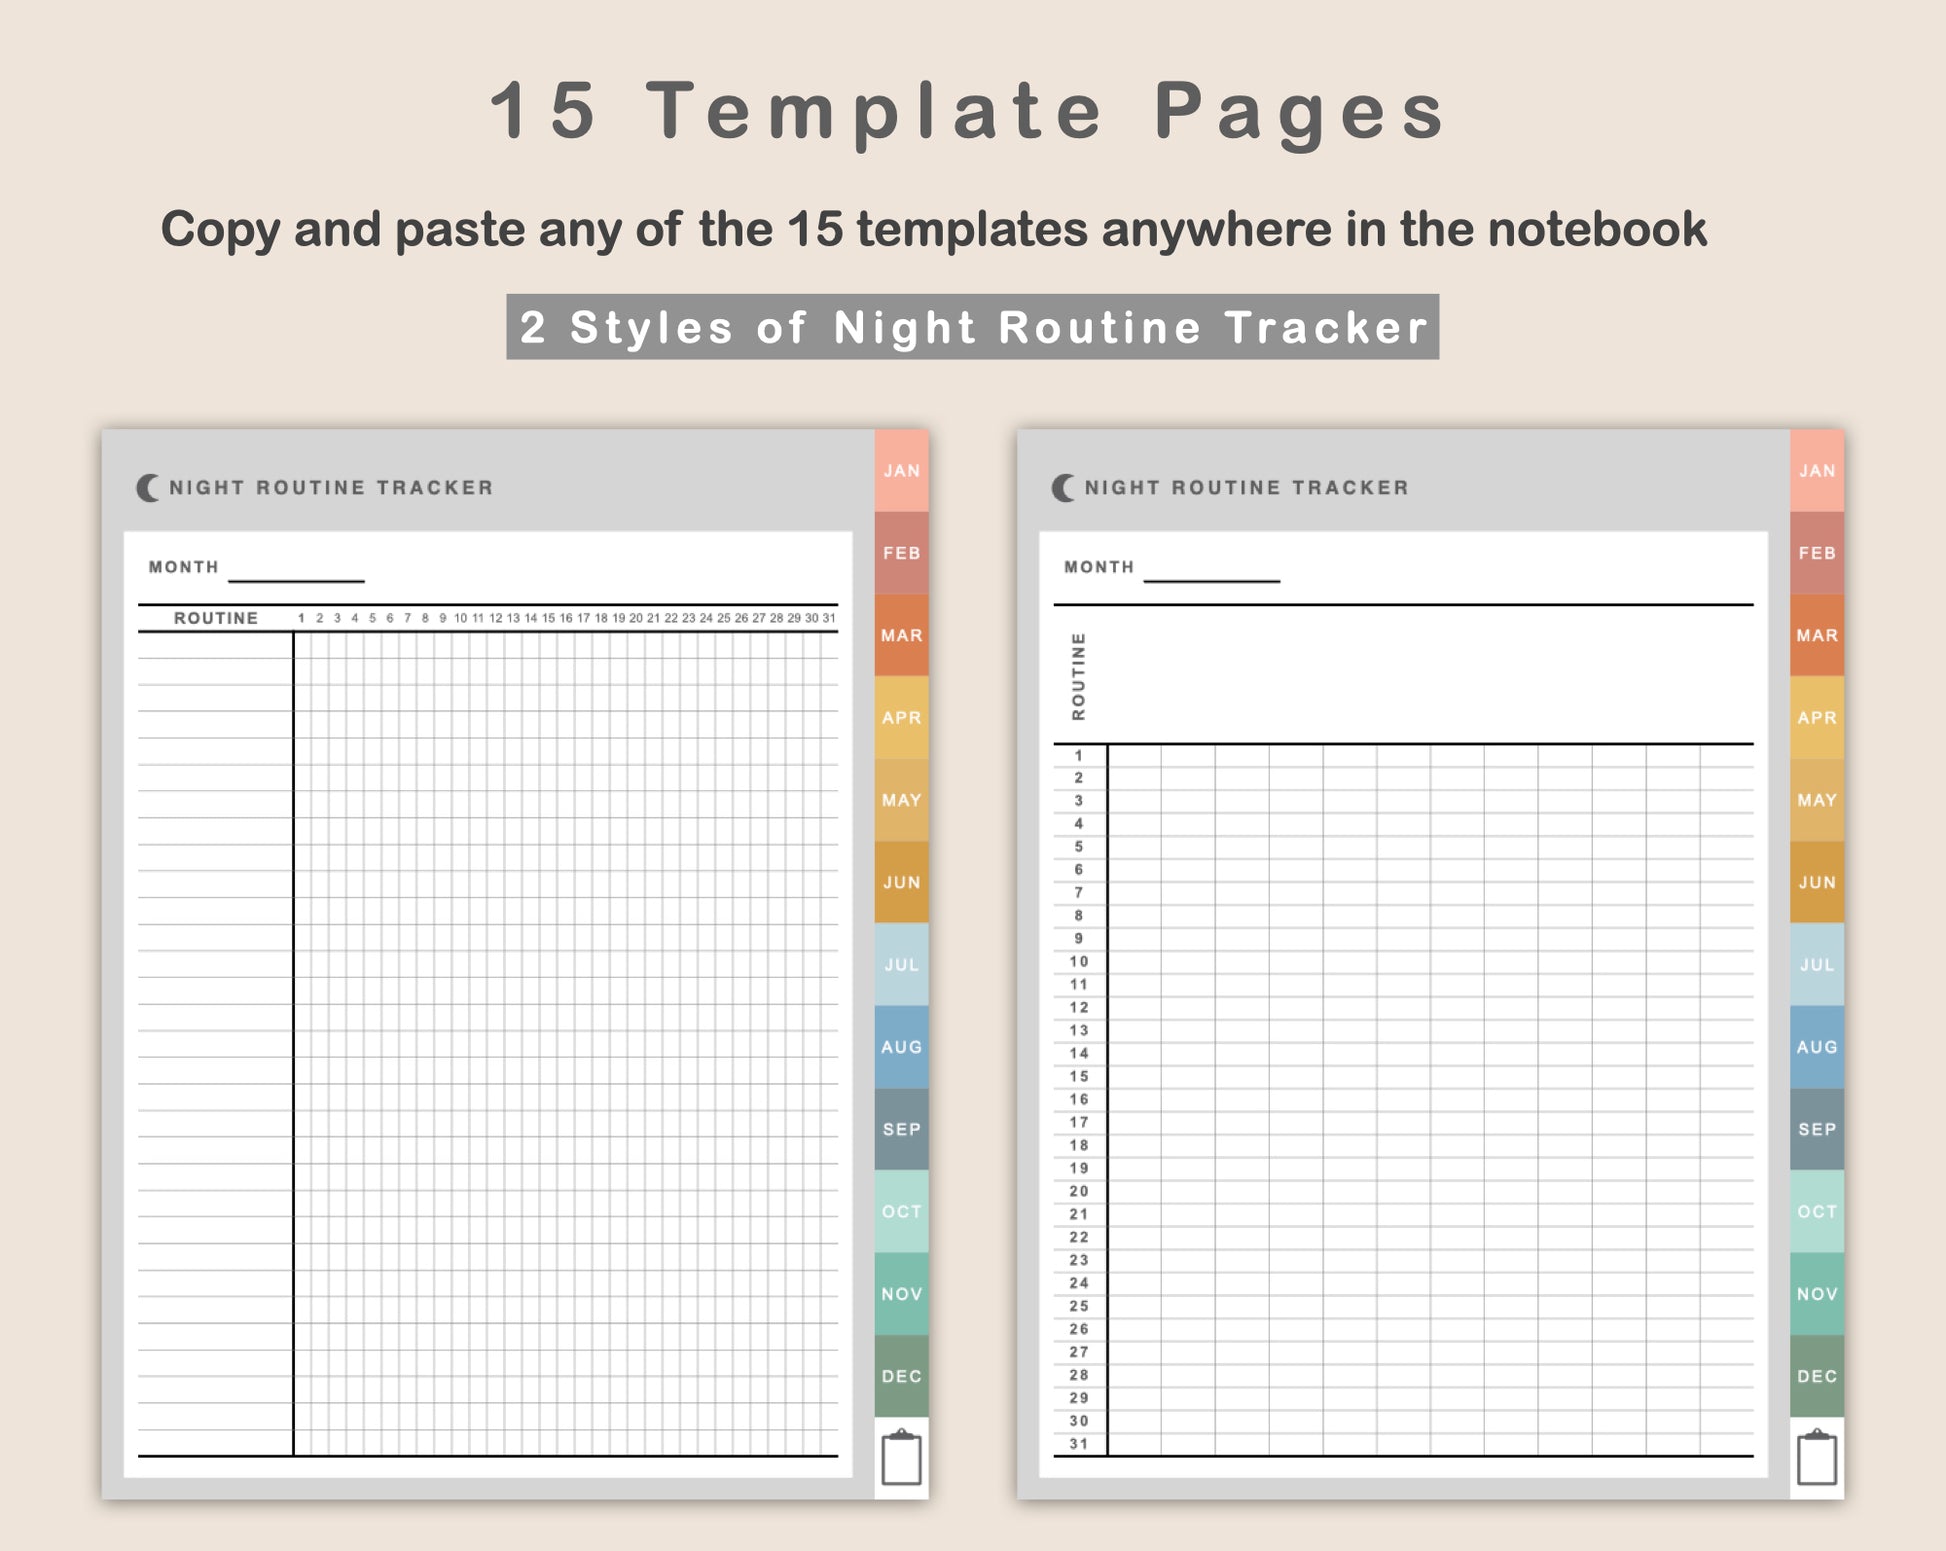
Task: Open the OCT tab on right planner
Action: pyautogui.click(x=1817, y=1211)
